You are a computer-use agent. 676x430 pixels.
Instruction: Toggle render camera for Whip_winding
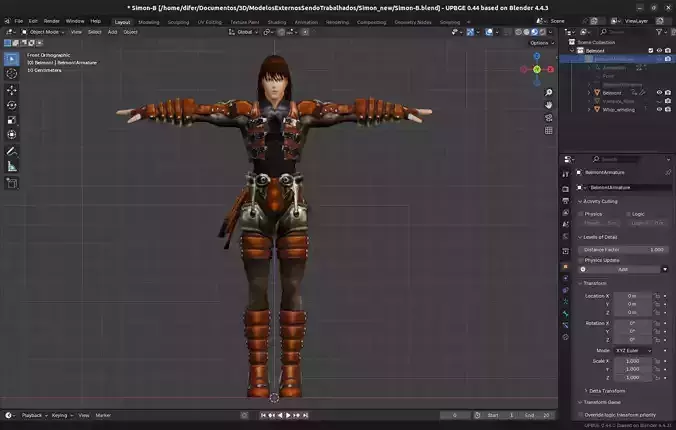coord(668,110)
